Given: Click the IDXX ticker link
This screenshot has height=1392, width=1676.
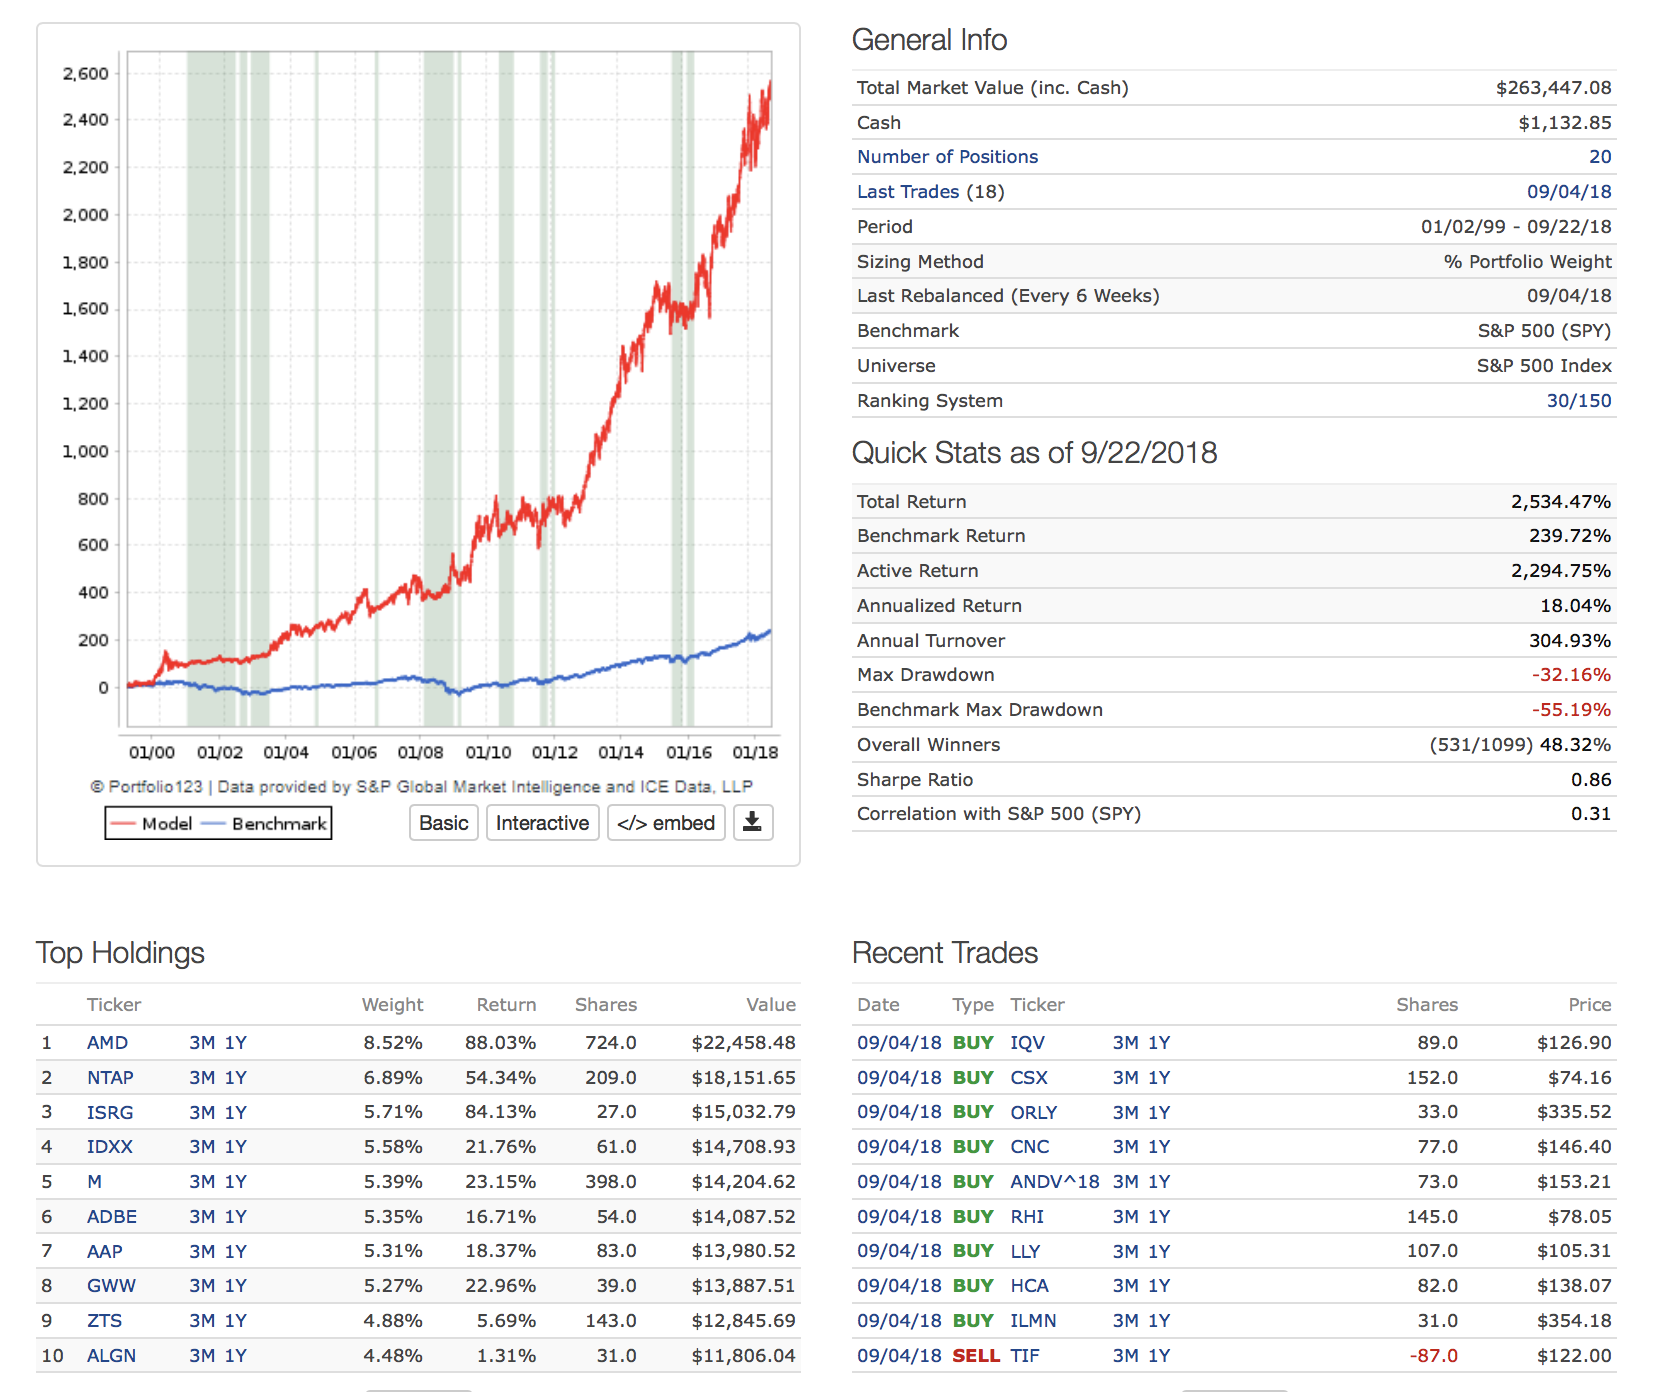Looking at the screenshot, I should [x=109, y=1147].
